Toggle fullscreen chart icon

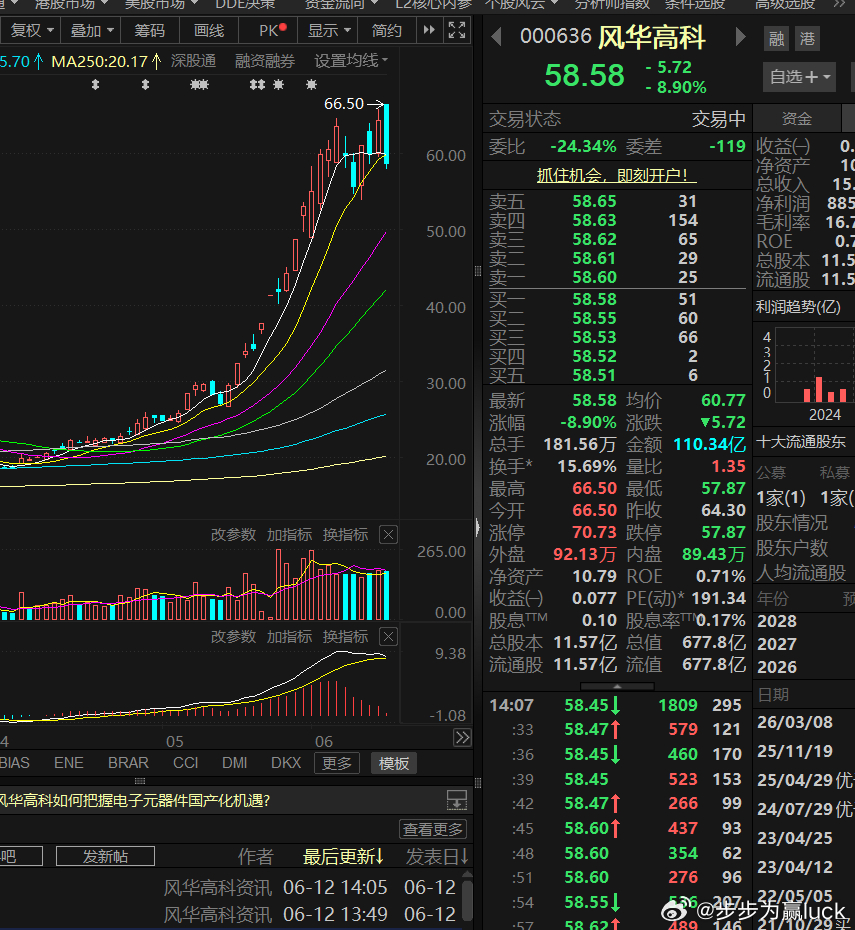tap(457, 30)
